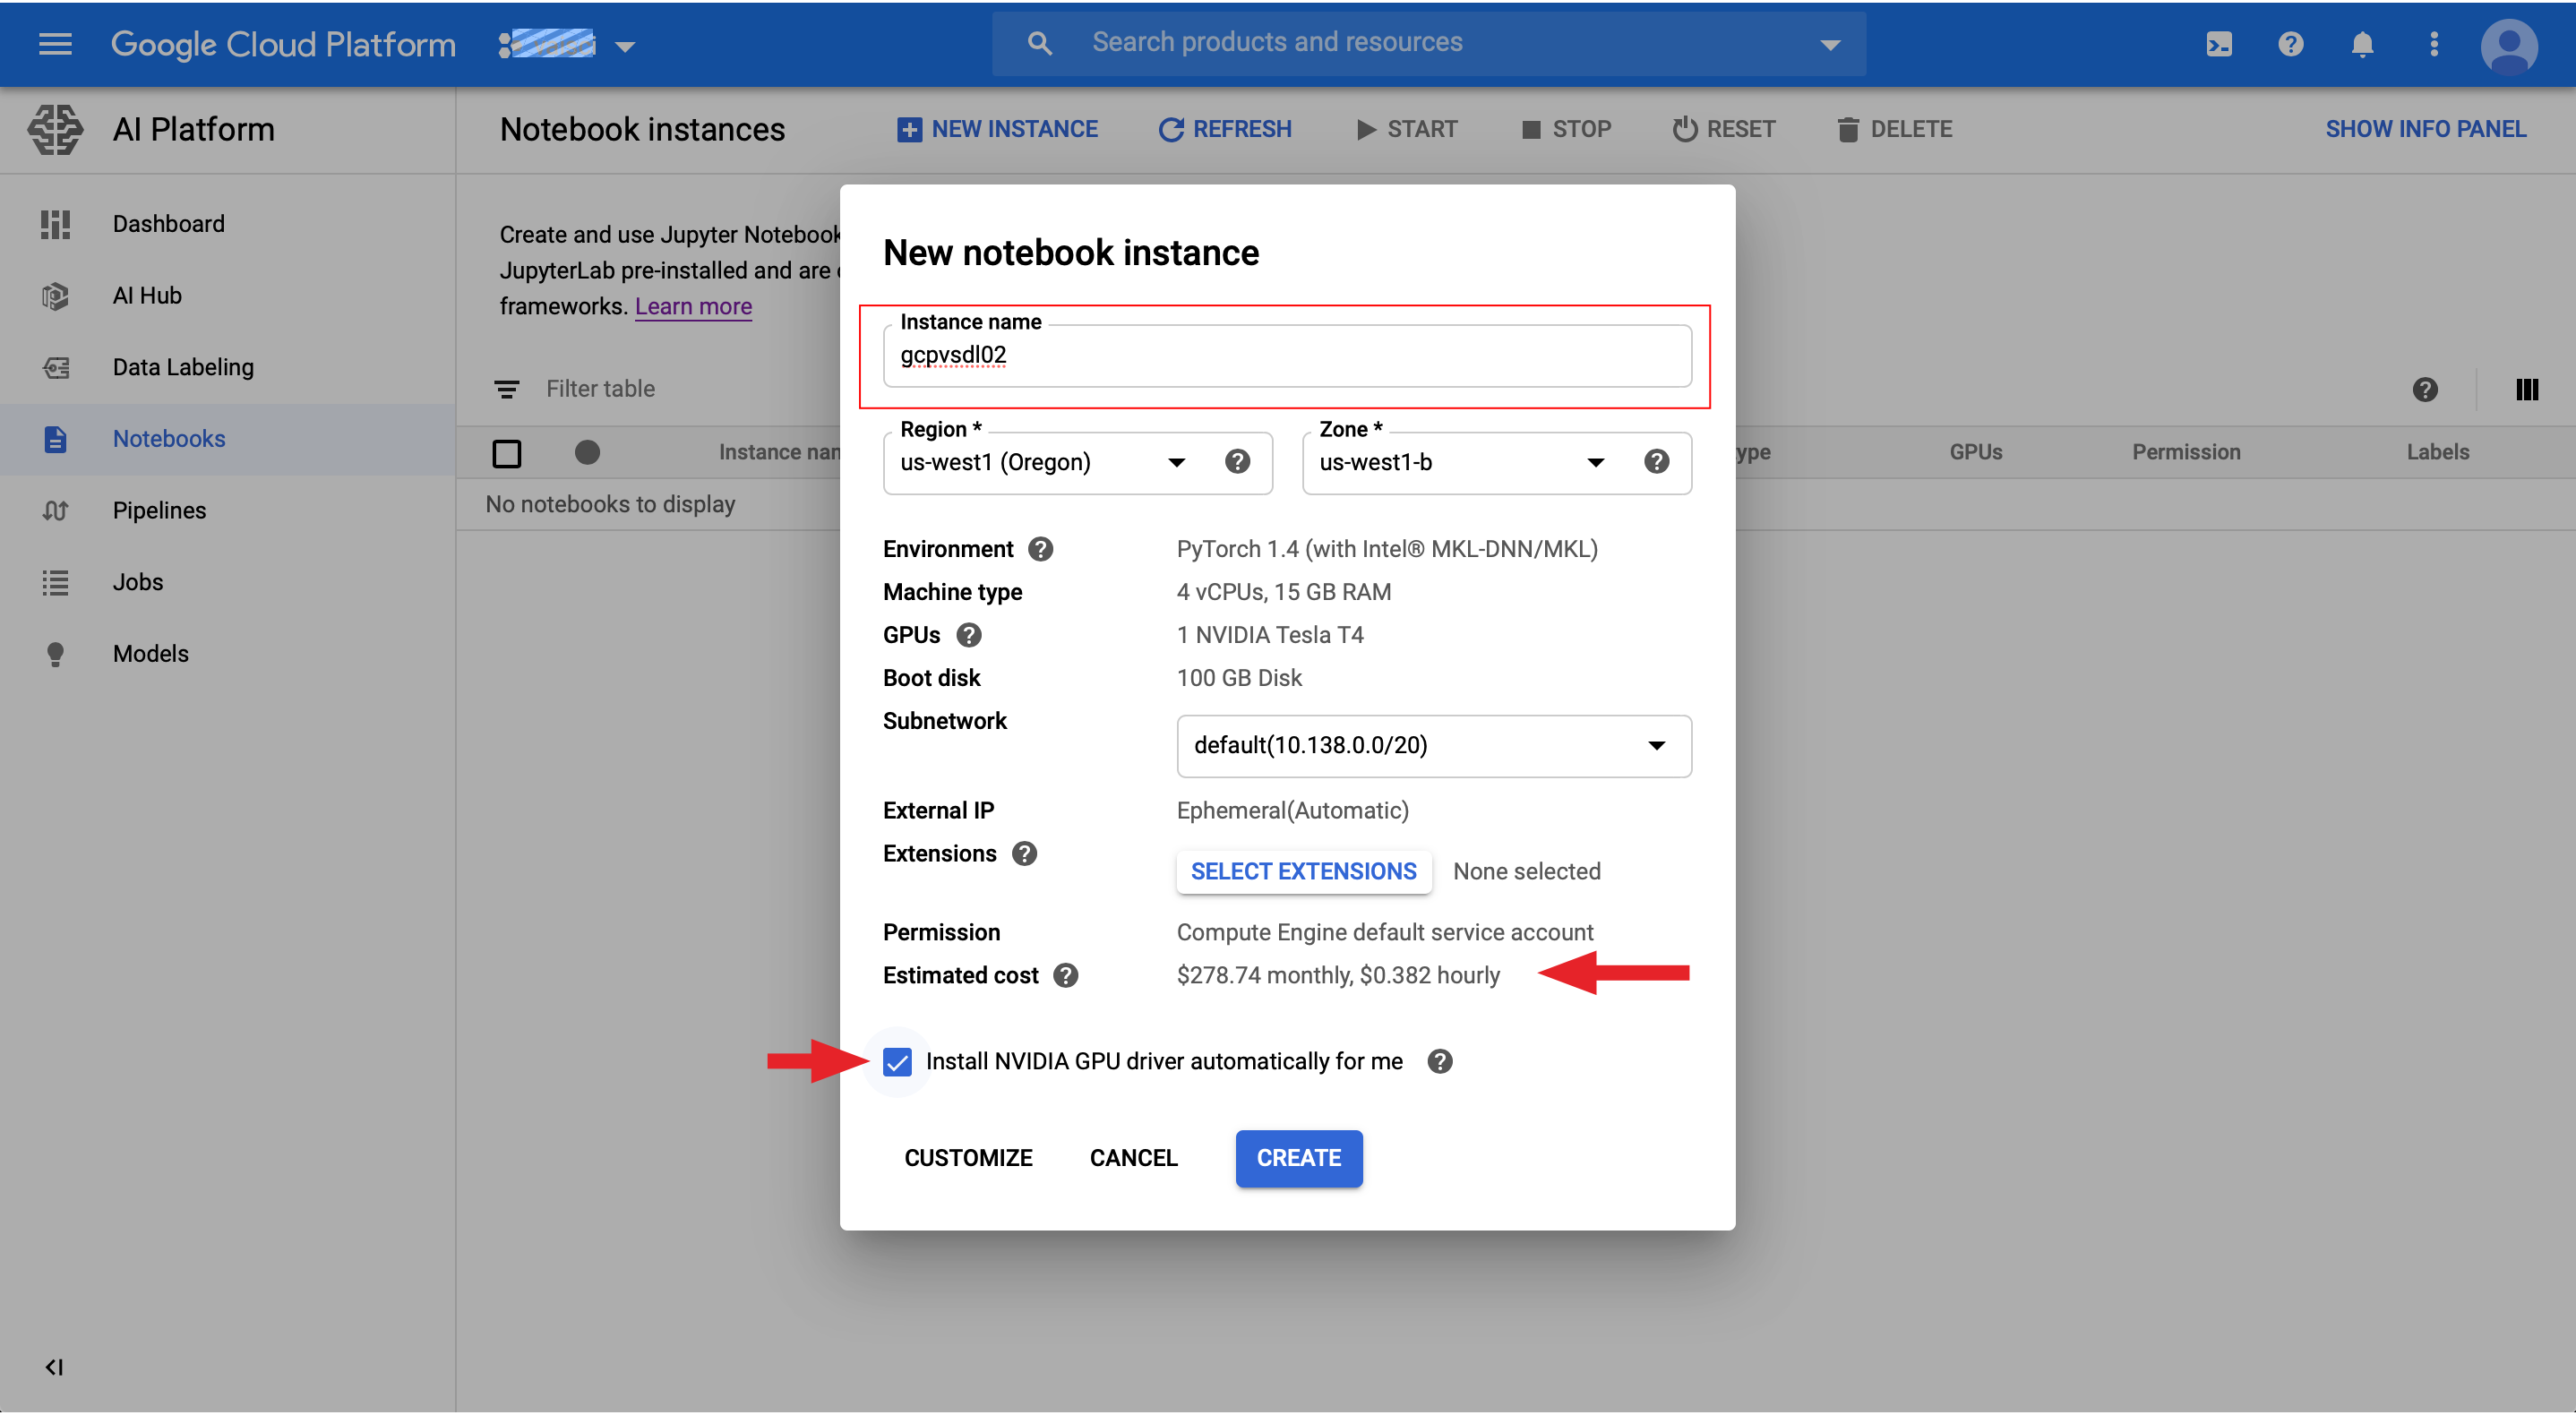This screenshot has width=2576, height=1415.
Task: Click the AI Hub sidebar icon
Action: click(x=55, y=296)
